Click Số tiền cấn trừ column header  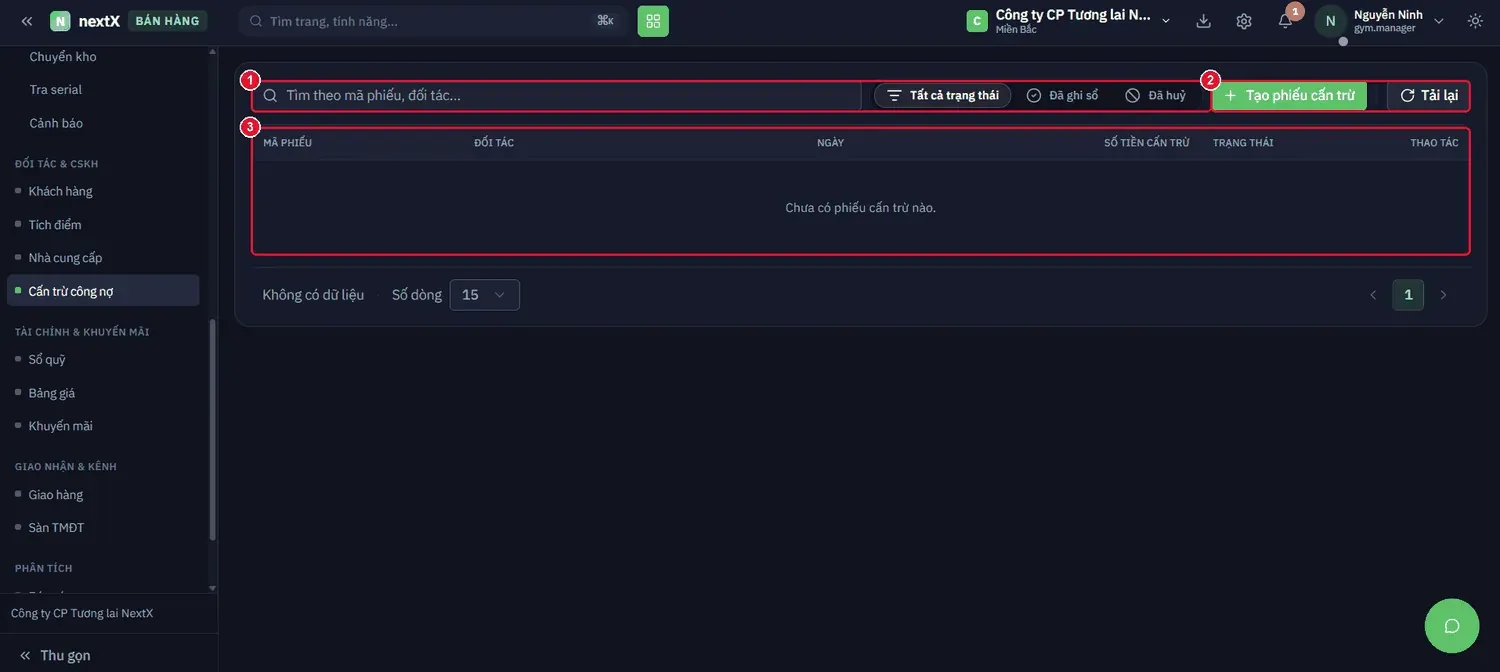1147,143
